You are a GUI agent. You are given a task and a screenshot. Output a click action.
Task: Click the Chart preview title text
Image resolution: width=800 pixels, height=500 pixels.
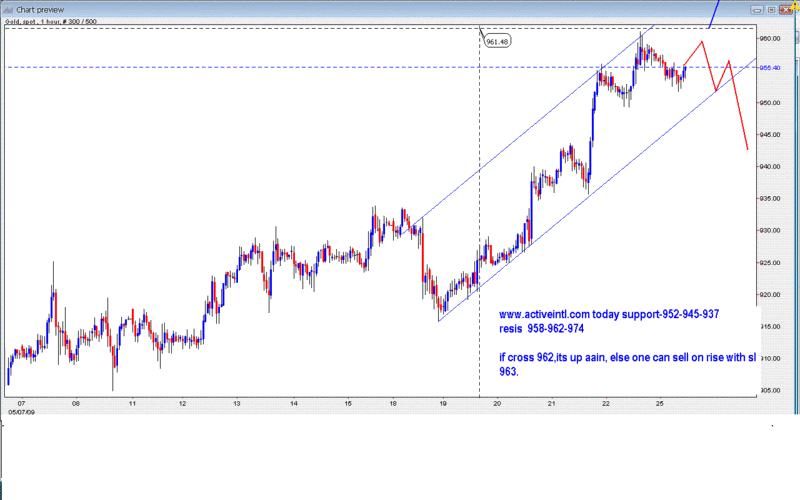tap(40, 10)
